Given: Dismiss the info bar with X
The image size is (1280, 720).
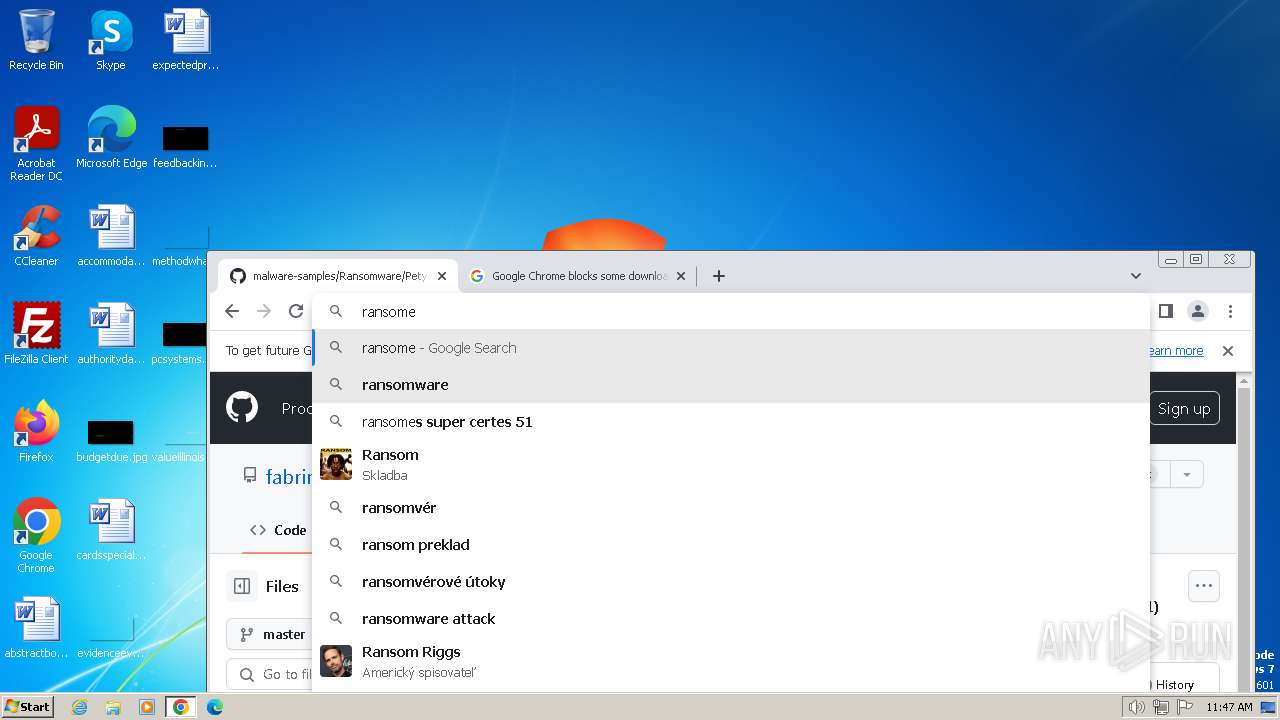Looking at the screenshot, I should pos(1228,351).
